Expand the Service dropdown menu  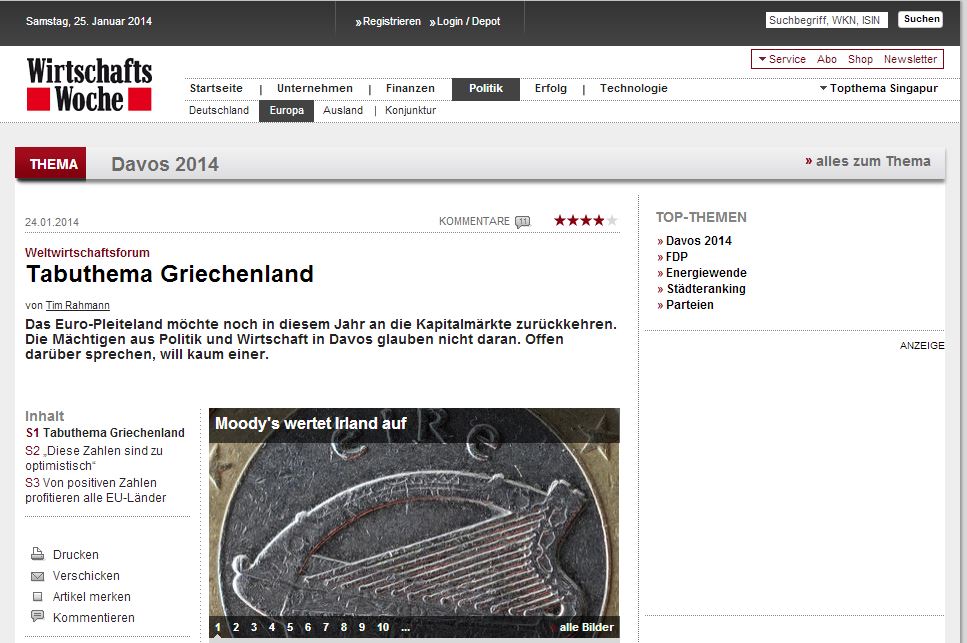click(x=781, y=59)
